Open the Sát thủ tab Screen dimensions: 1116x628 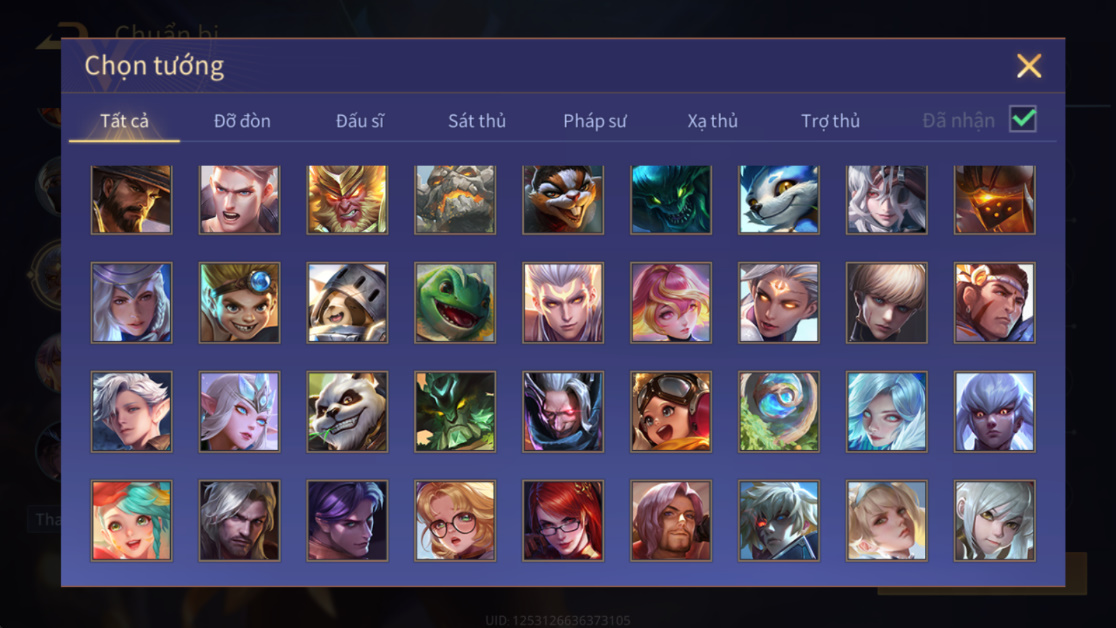[x=477, y=121]
